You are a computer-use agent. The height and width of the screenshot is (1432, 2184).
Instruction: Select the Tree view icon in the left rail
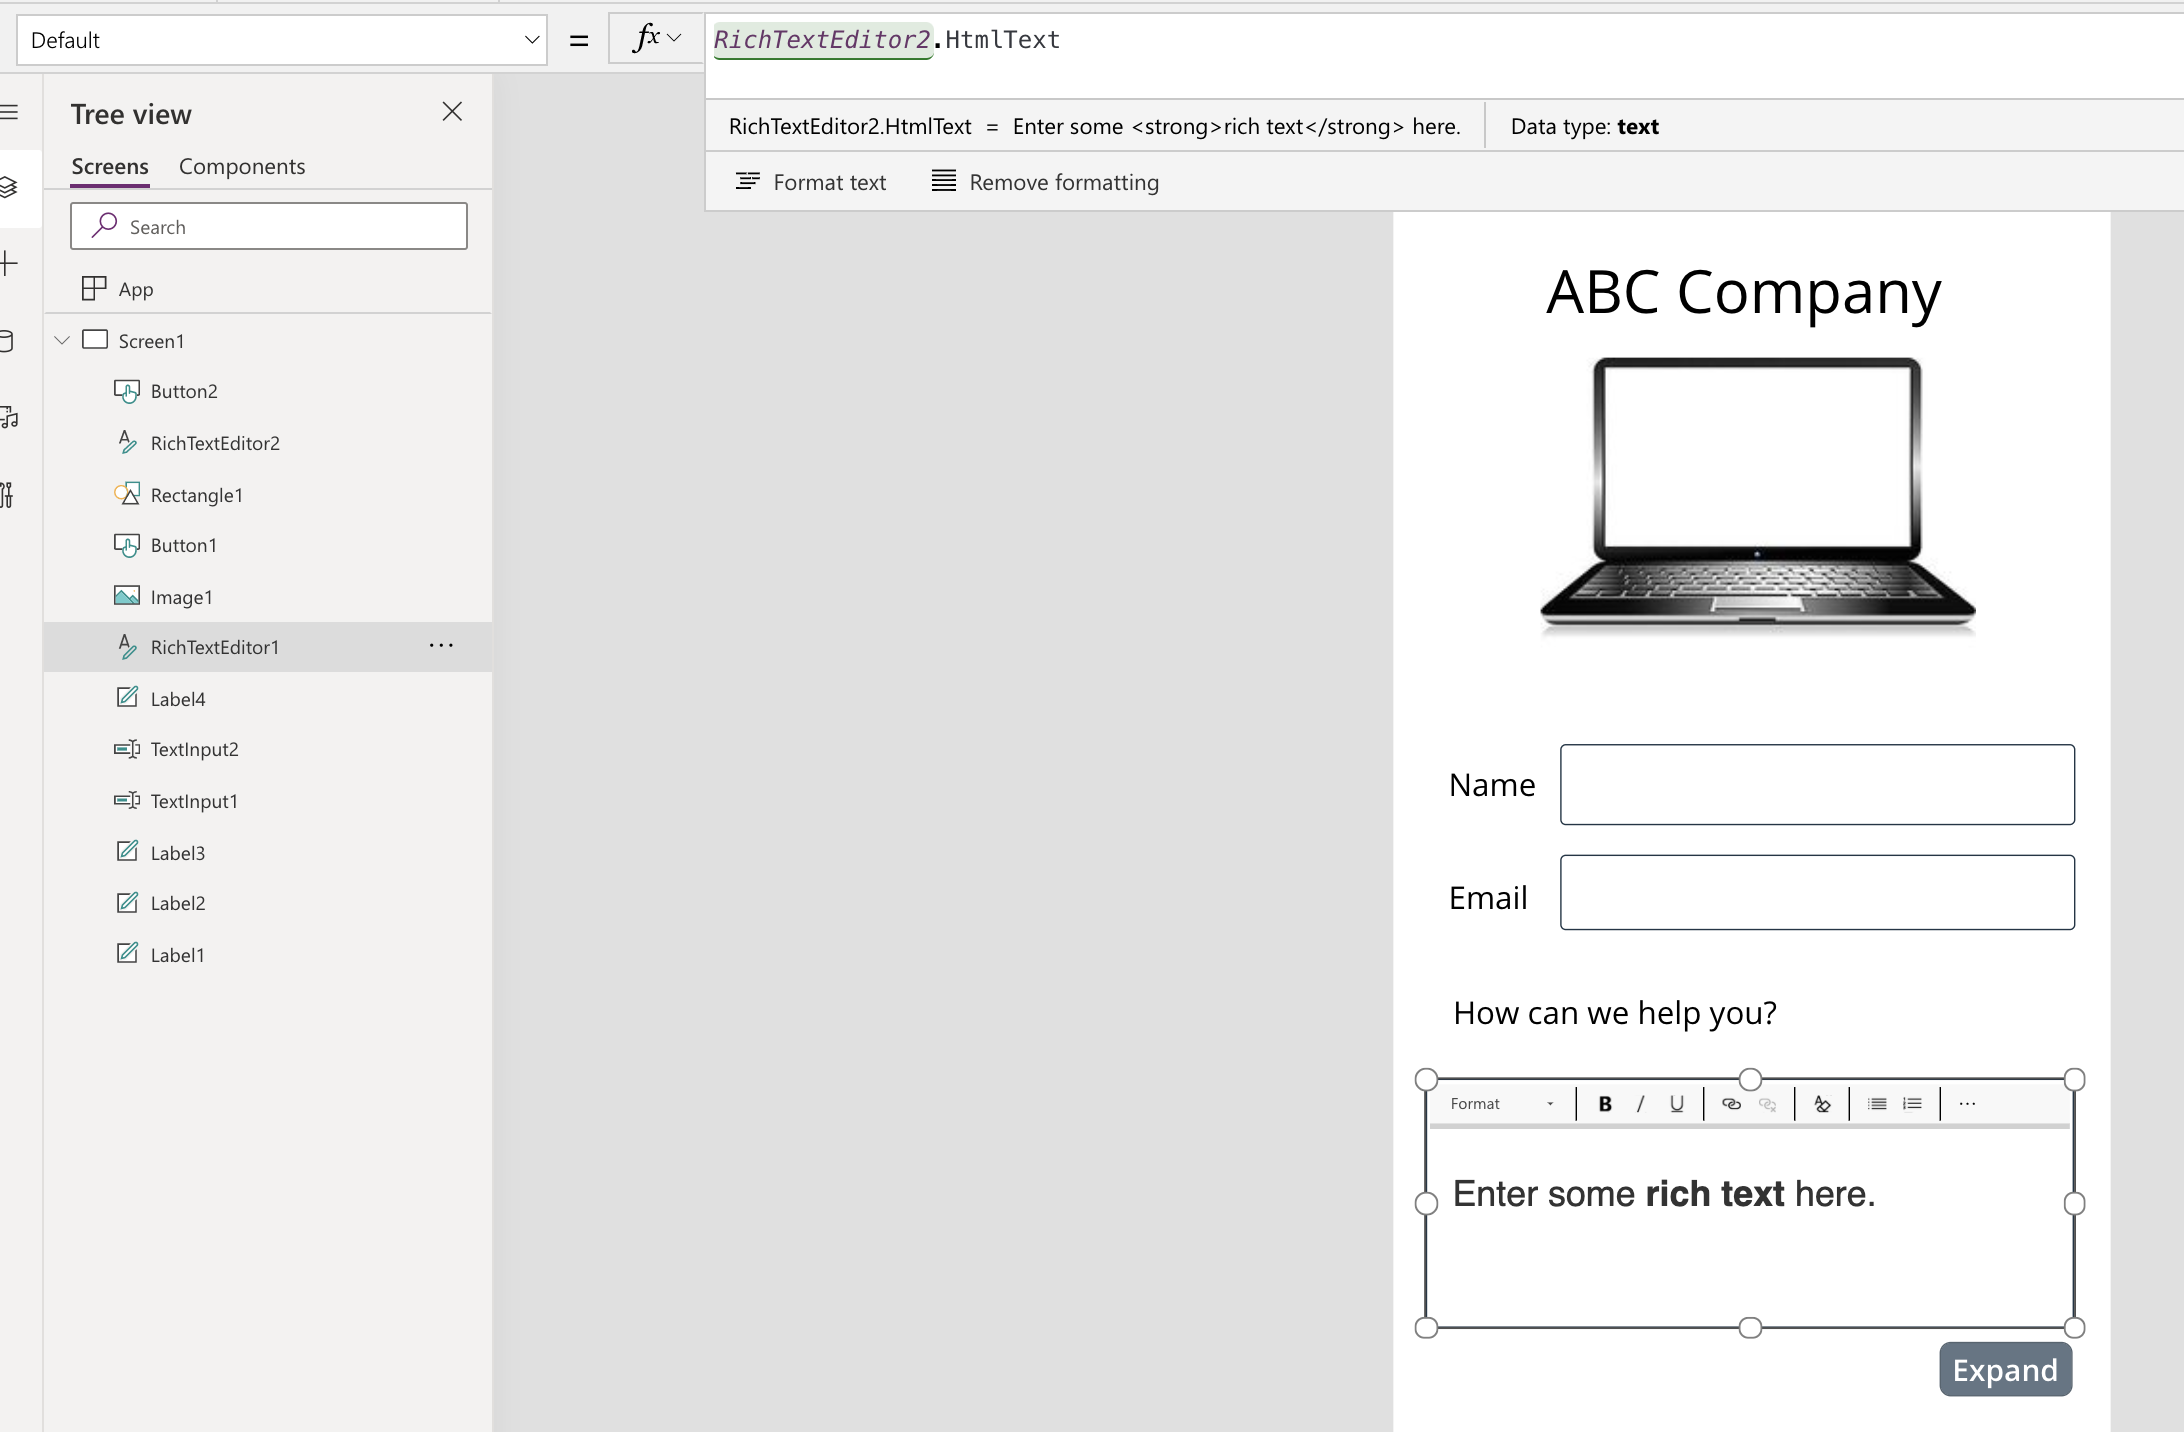pos(10,188)
